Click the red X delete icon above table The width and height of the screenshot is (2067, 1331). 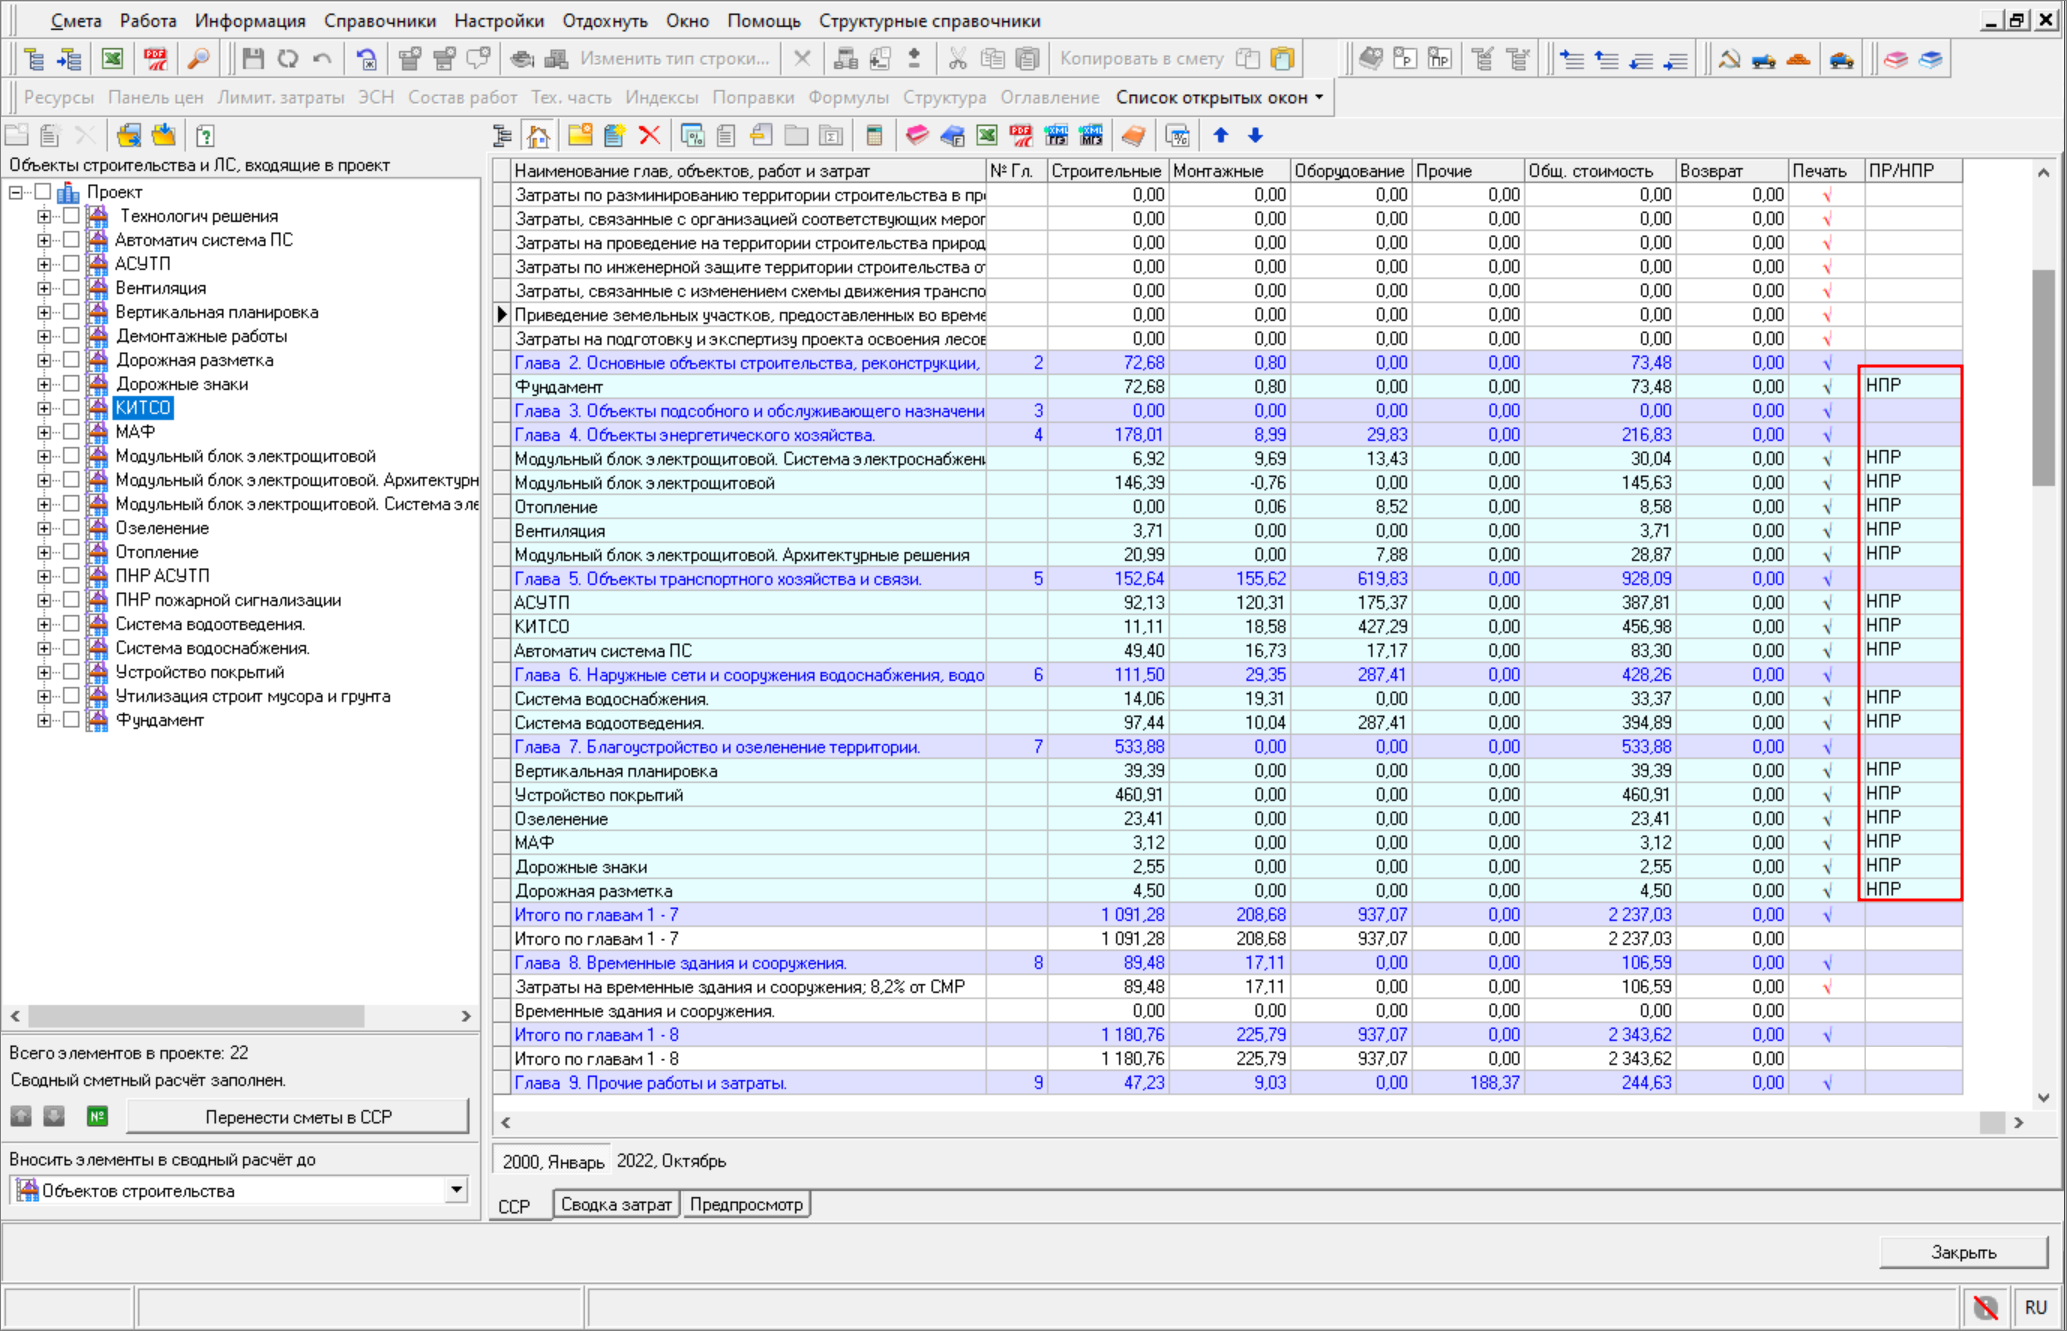coord(649,136)
